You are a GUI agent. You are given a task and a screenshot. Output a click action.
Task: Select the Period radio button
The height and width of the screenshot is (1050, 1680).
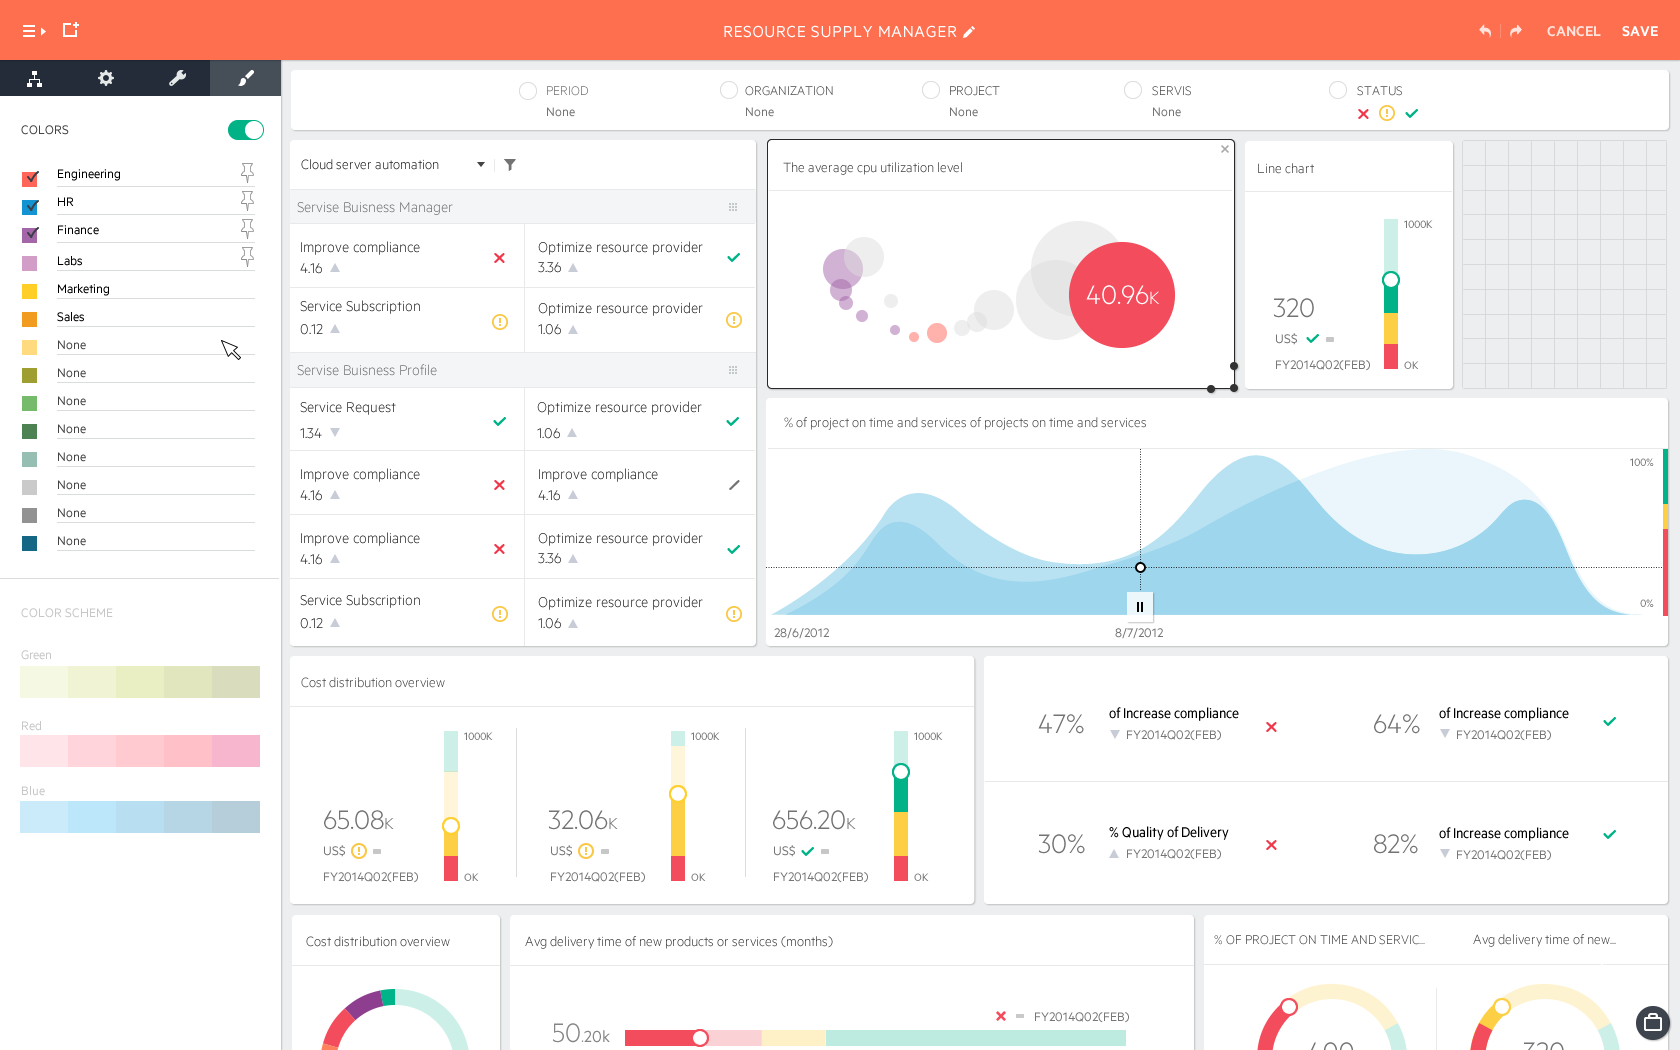pos(528,91)
